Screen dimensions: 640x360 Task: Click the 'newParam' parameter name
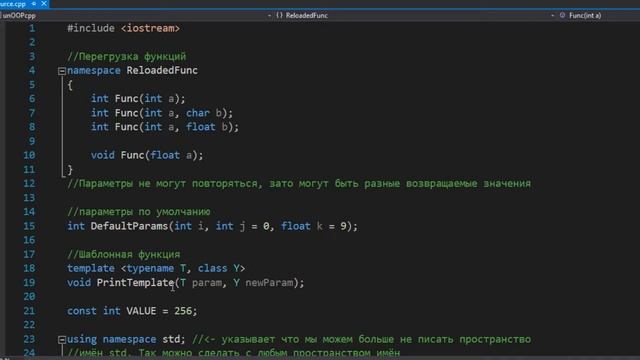269,282
